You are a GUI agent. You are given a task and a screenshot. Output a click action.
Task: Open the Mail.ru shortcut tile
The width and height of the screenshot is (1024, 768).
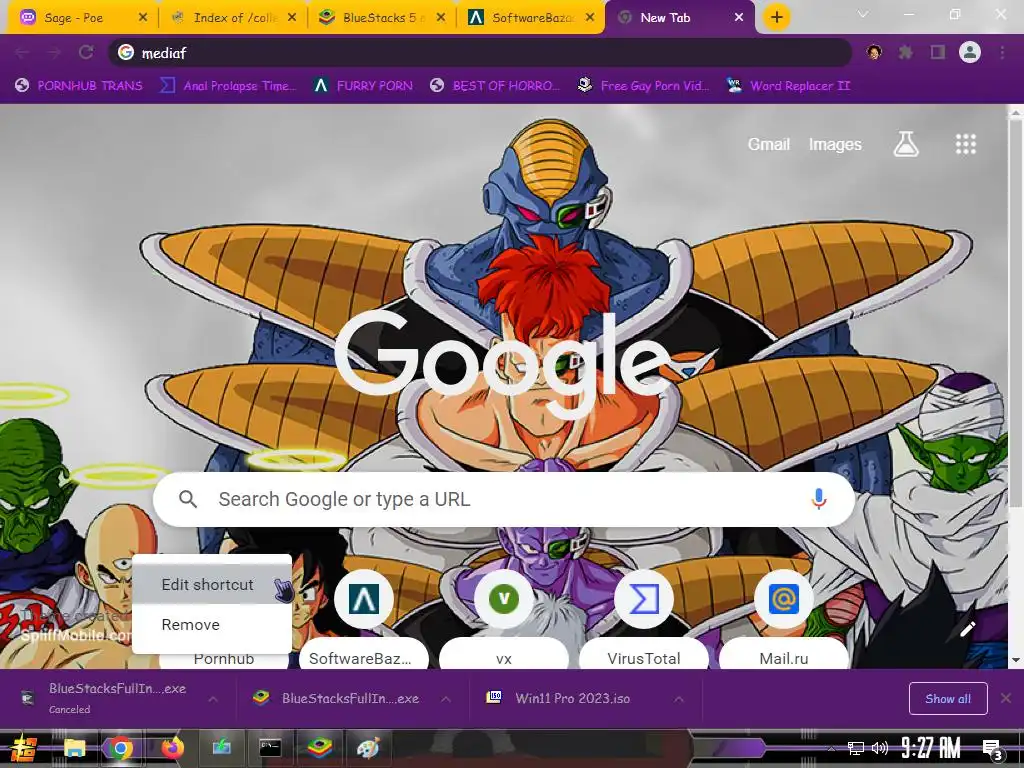coord(784,620)
